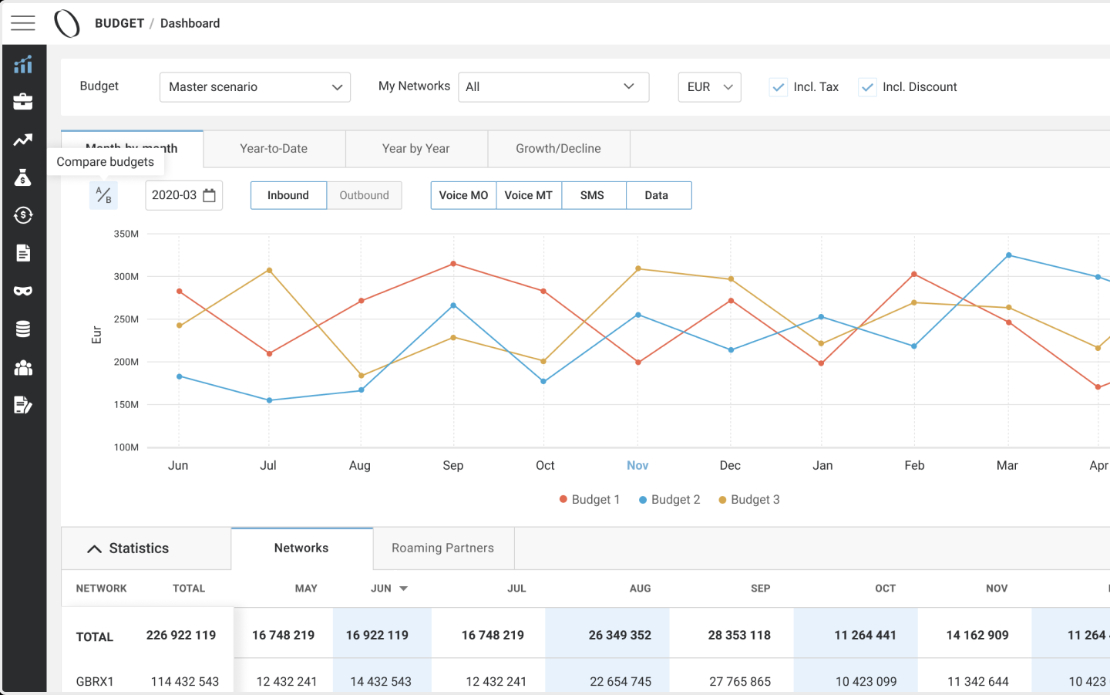Open the users group sidebar icon
This screenshot has height=695, width=1110.
(x=23, y=367)
